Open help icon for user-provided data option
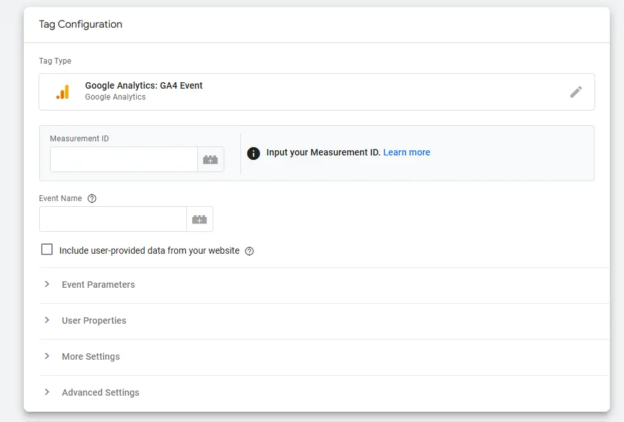 pyautogui.click(x=249, y=251)
